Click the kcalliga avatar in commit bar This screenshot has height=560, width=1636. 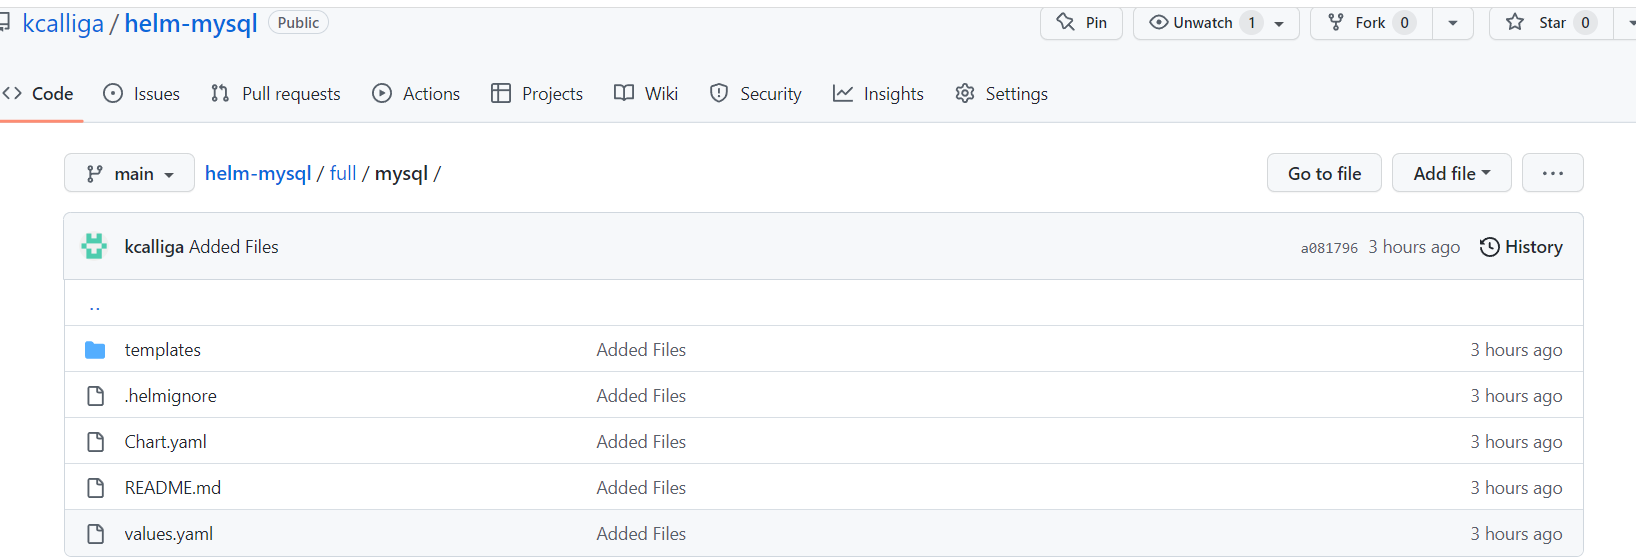point(94,246)
